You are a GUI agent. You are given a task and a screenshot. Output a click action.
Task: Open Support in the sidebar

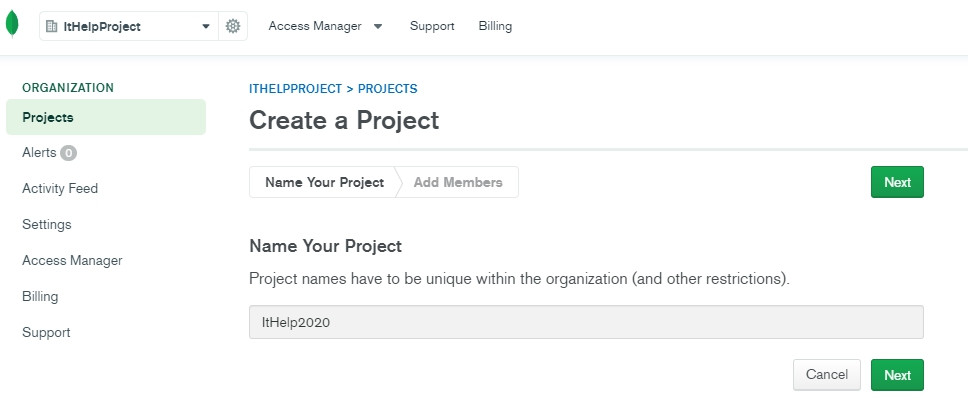pos(46,333)
